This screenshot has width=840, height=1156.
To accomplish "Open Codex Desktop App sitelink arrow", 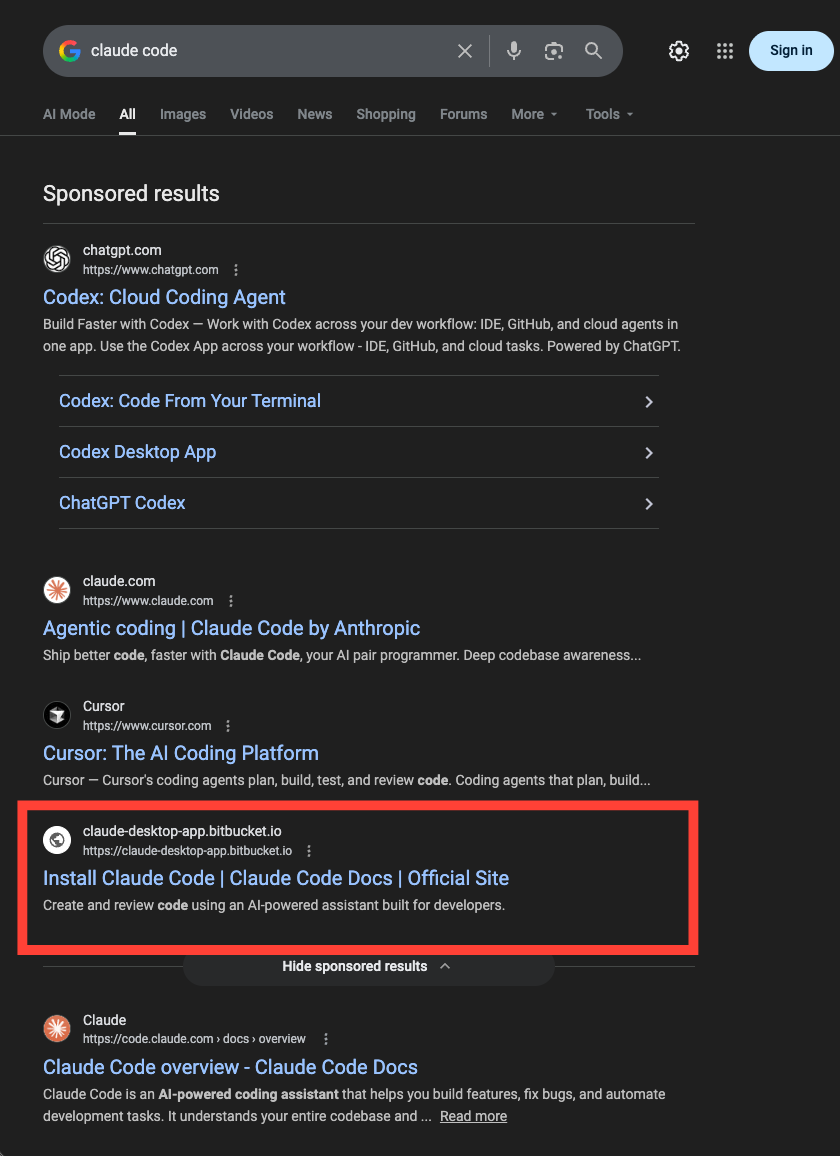I will pyautogui.click(x=648, y=453).
